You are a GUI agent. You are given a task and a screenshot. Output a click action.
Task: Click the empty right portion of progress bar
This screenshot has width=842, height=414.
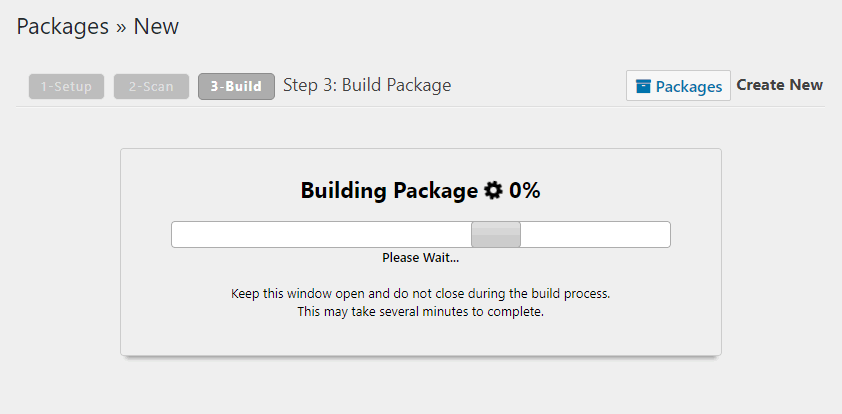[x=595, y=234]
